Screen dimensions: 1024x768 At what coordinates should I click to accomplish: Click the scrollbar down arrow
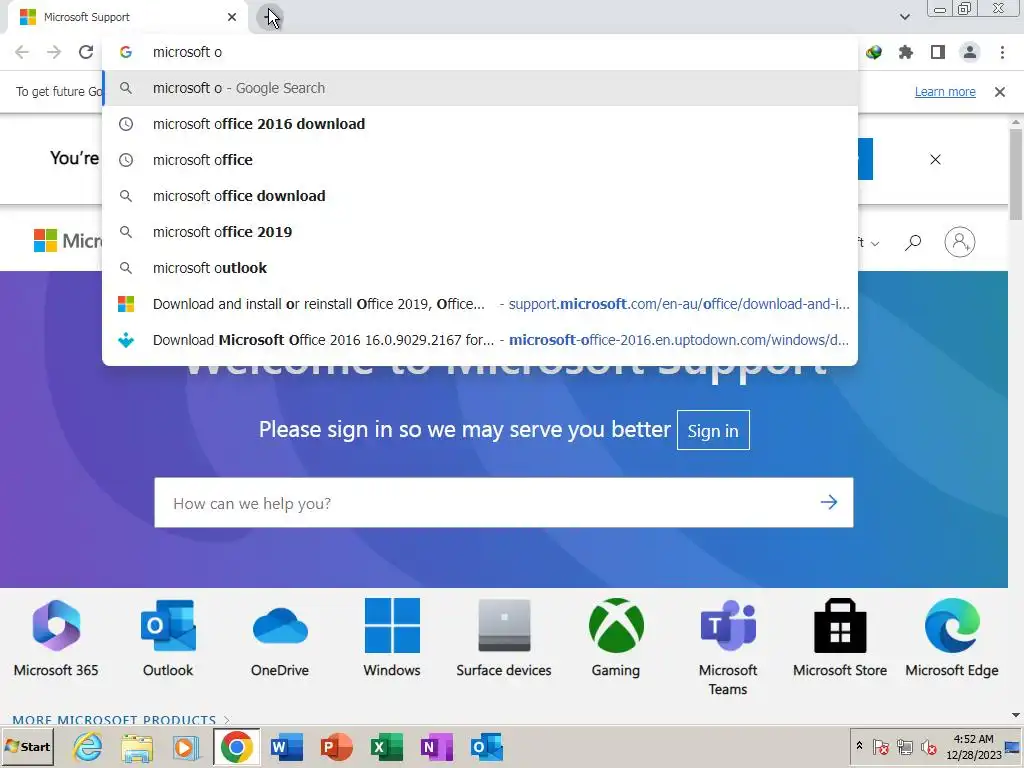(x=1016, y=716)
